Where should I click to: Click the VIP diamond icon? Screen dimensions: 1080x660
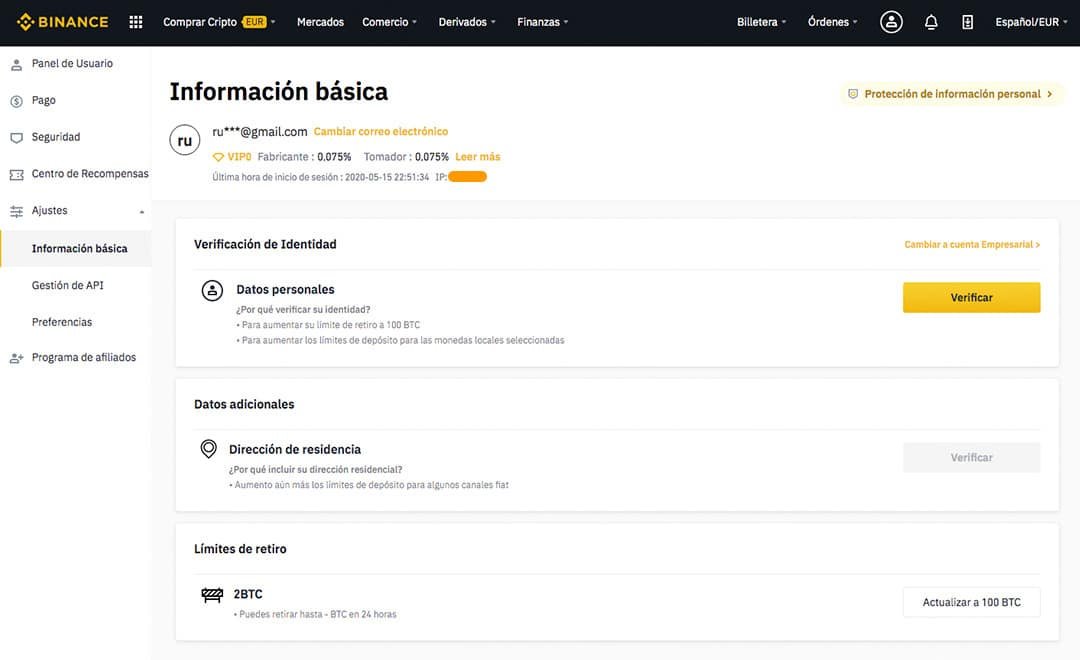218,157
